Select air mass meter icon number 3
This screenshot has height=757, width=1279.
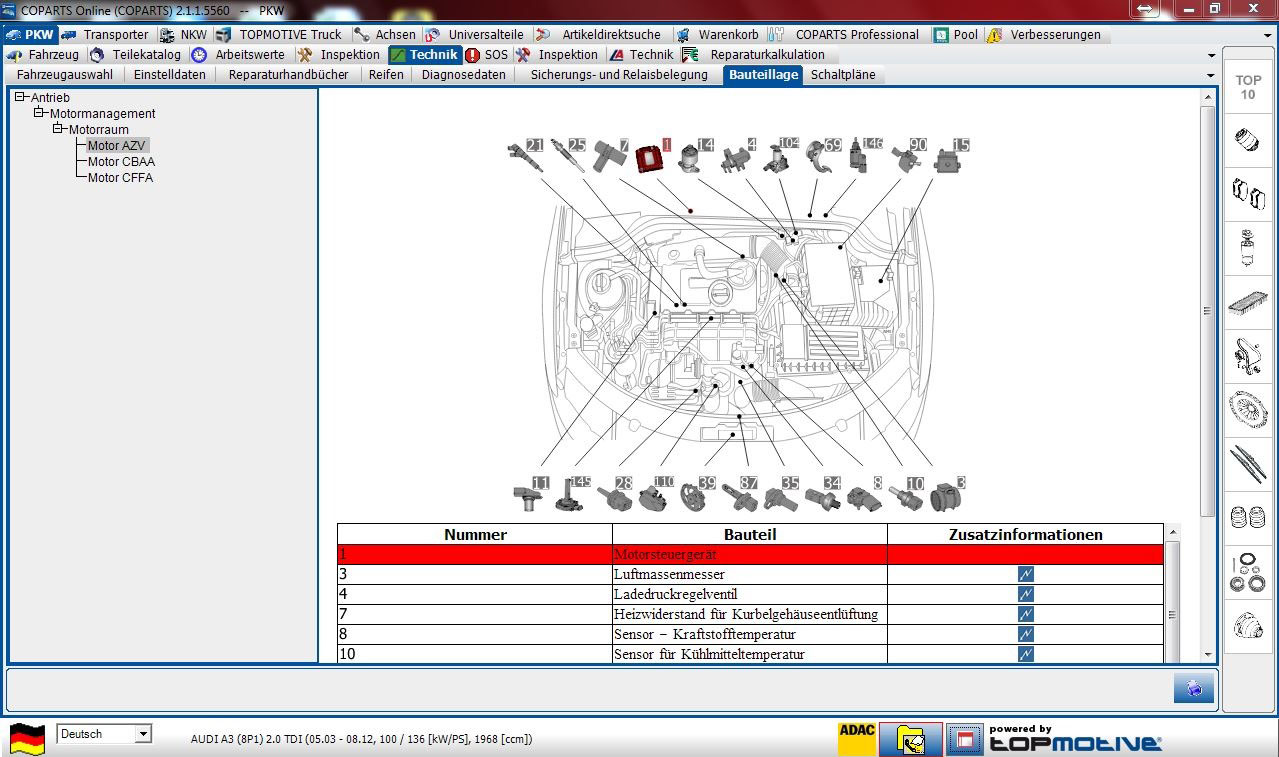pos(948,494)
